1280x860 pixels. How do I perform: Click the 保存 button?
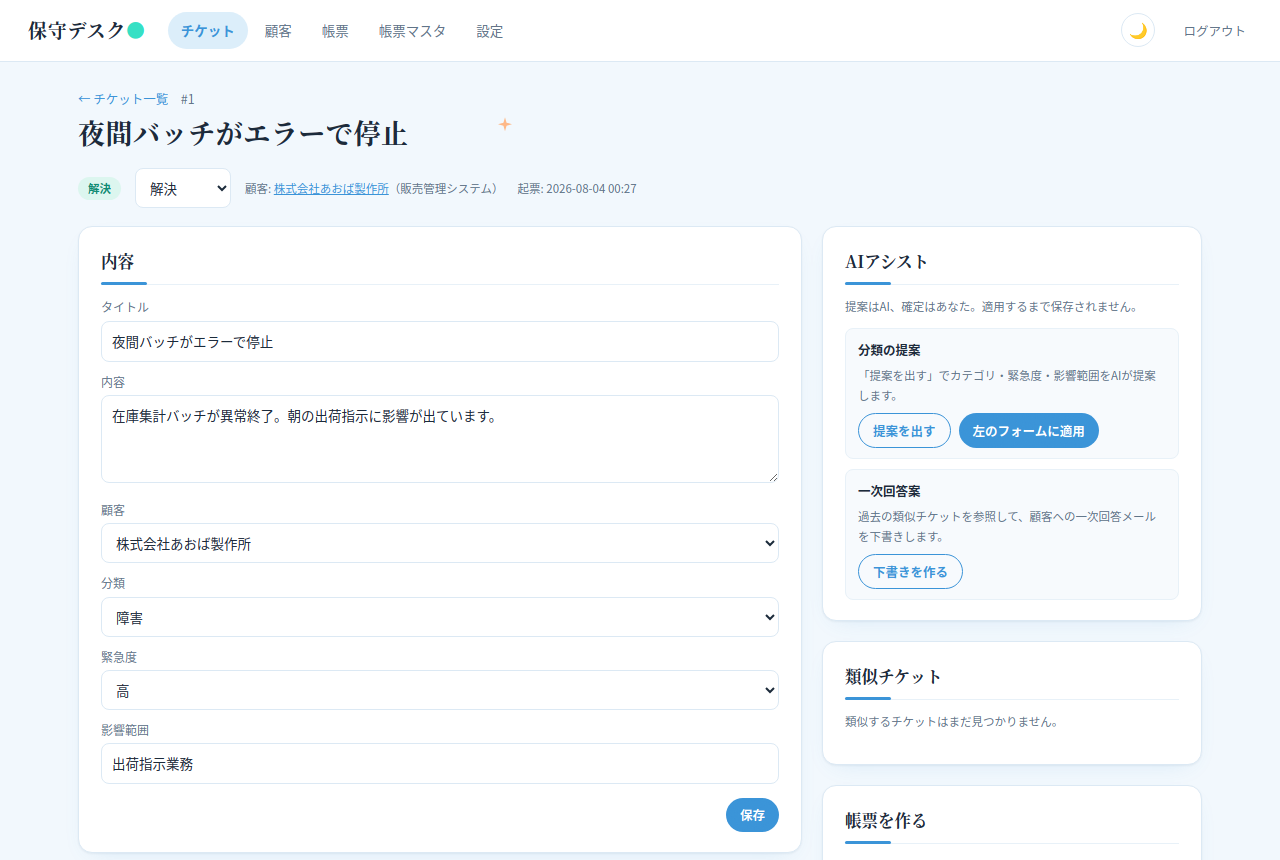[752, 815]
